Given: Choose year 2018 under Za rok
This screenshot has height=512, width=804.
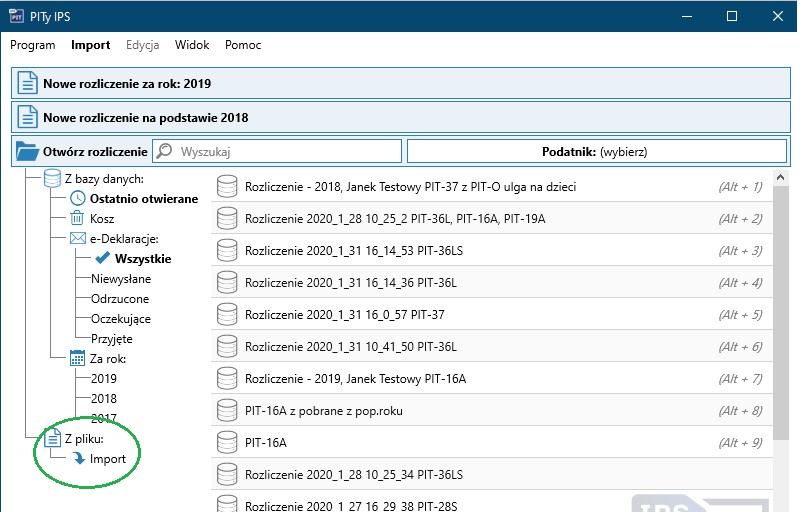Looking at the screenshot, I should [104, 399].
